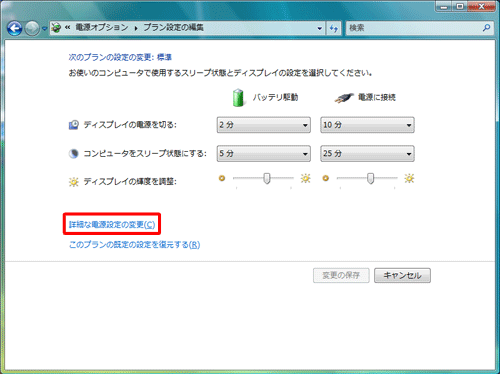This screenshot has height=374, width=500.
Task: Click このプランの既定の設定を復元する(R) link
Action: point(134,245)
